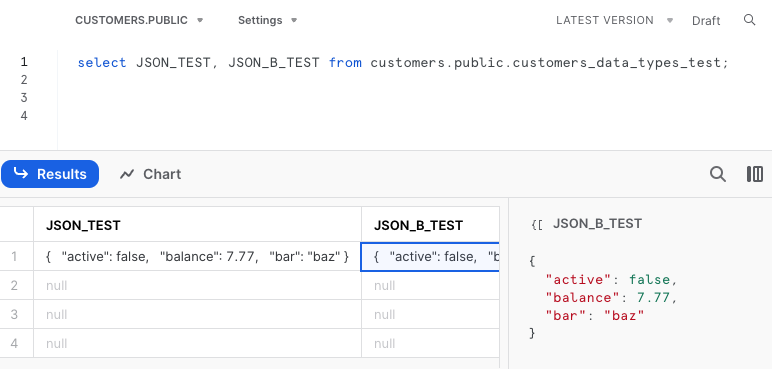Select row number 3 in results

tap(14, 314)
